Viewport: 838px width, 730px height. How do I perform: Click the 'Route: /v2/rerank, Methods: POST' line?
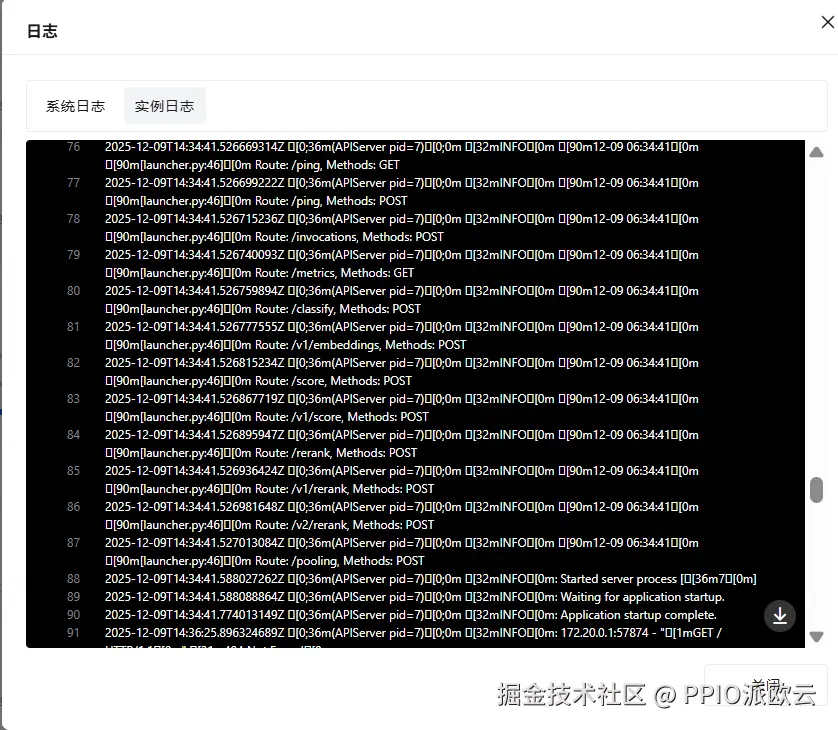[344, 525]
